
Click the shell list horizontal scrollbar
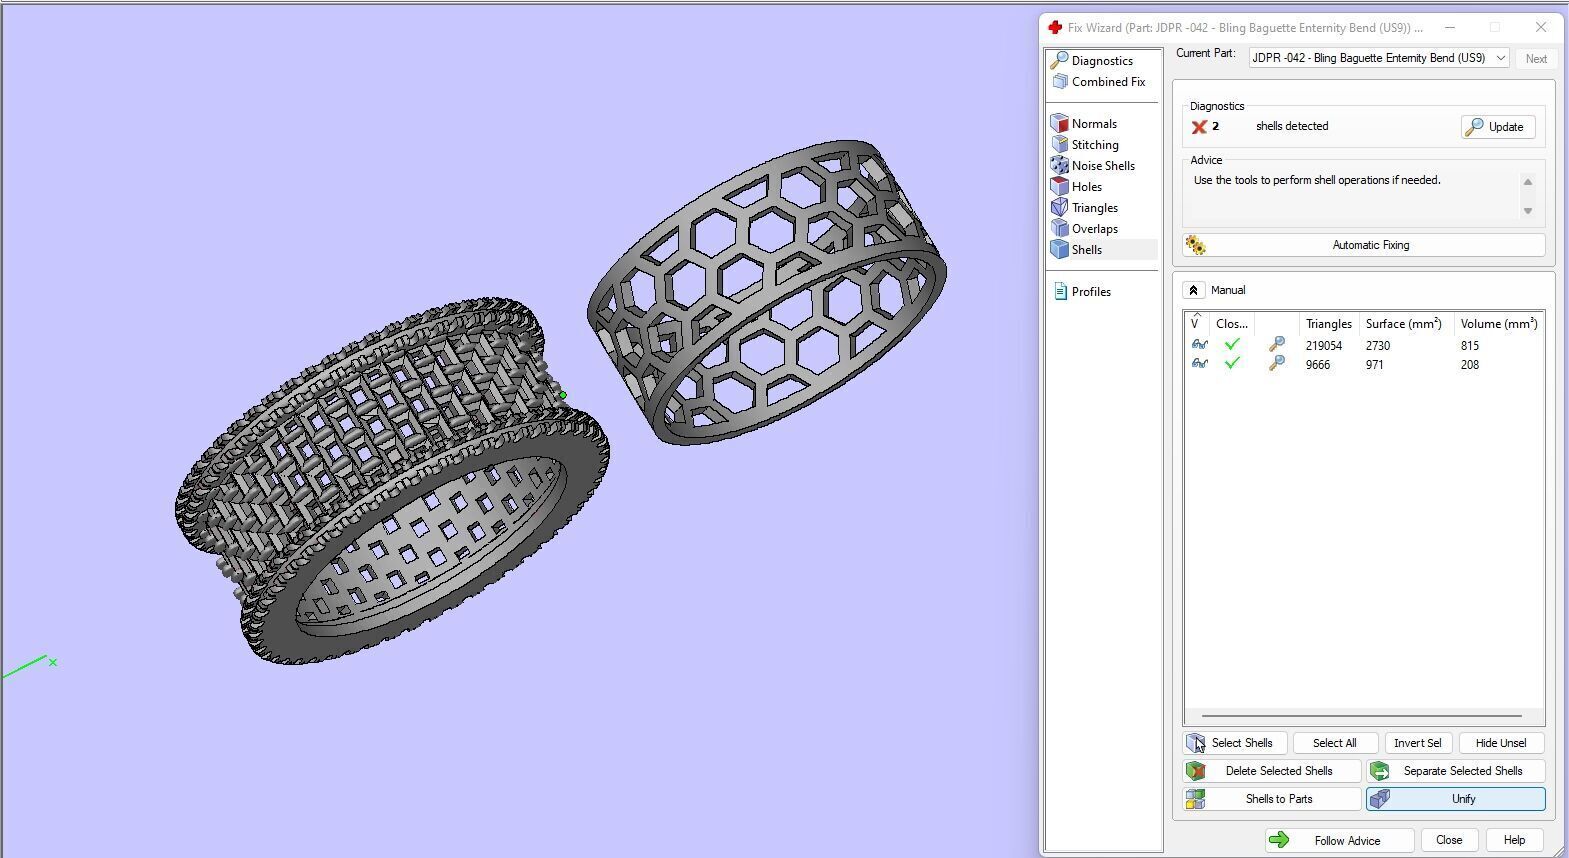[x=1361, y=716]
